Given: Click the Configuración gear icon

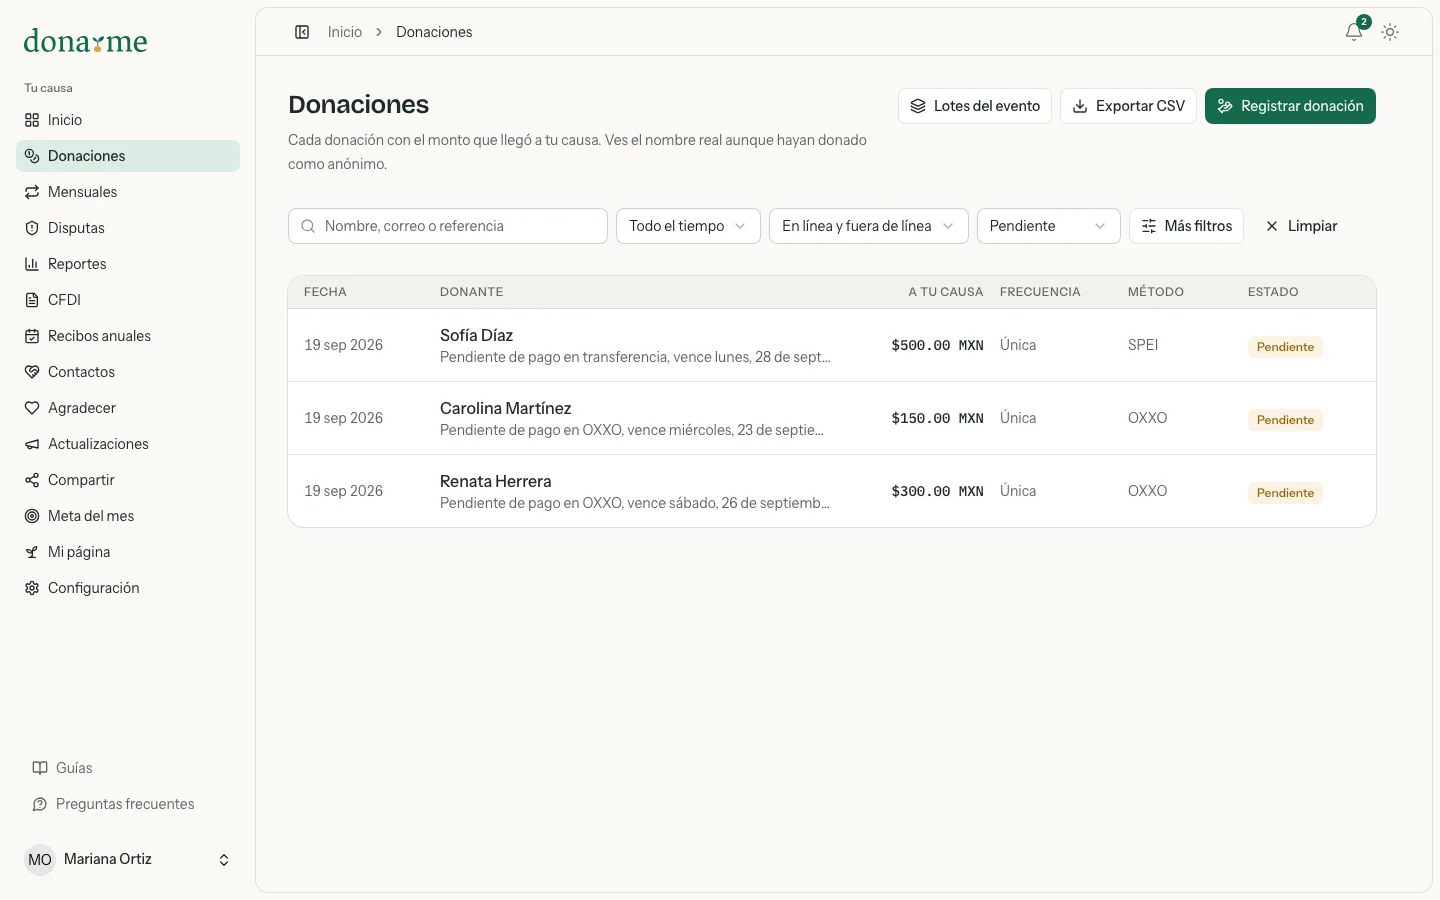Looking at the screenshot, I should [32, 588].
